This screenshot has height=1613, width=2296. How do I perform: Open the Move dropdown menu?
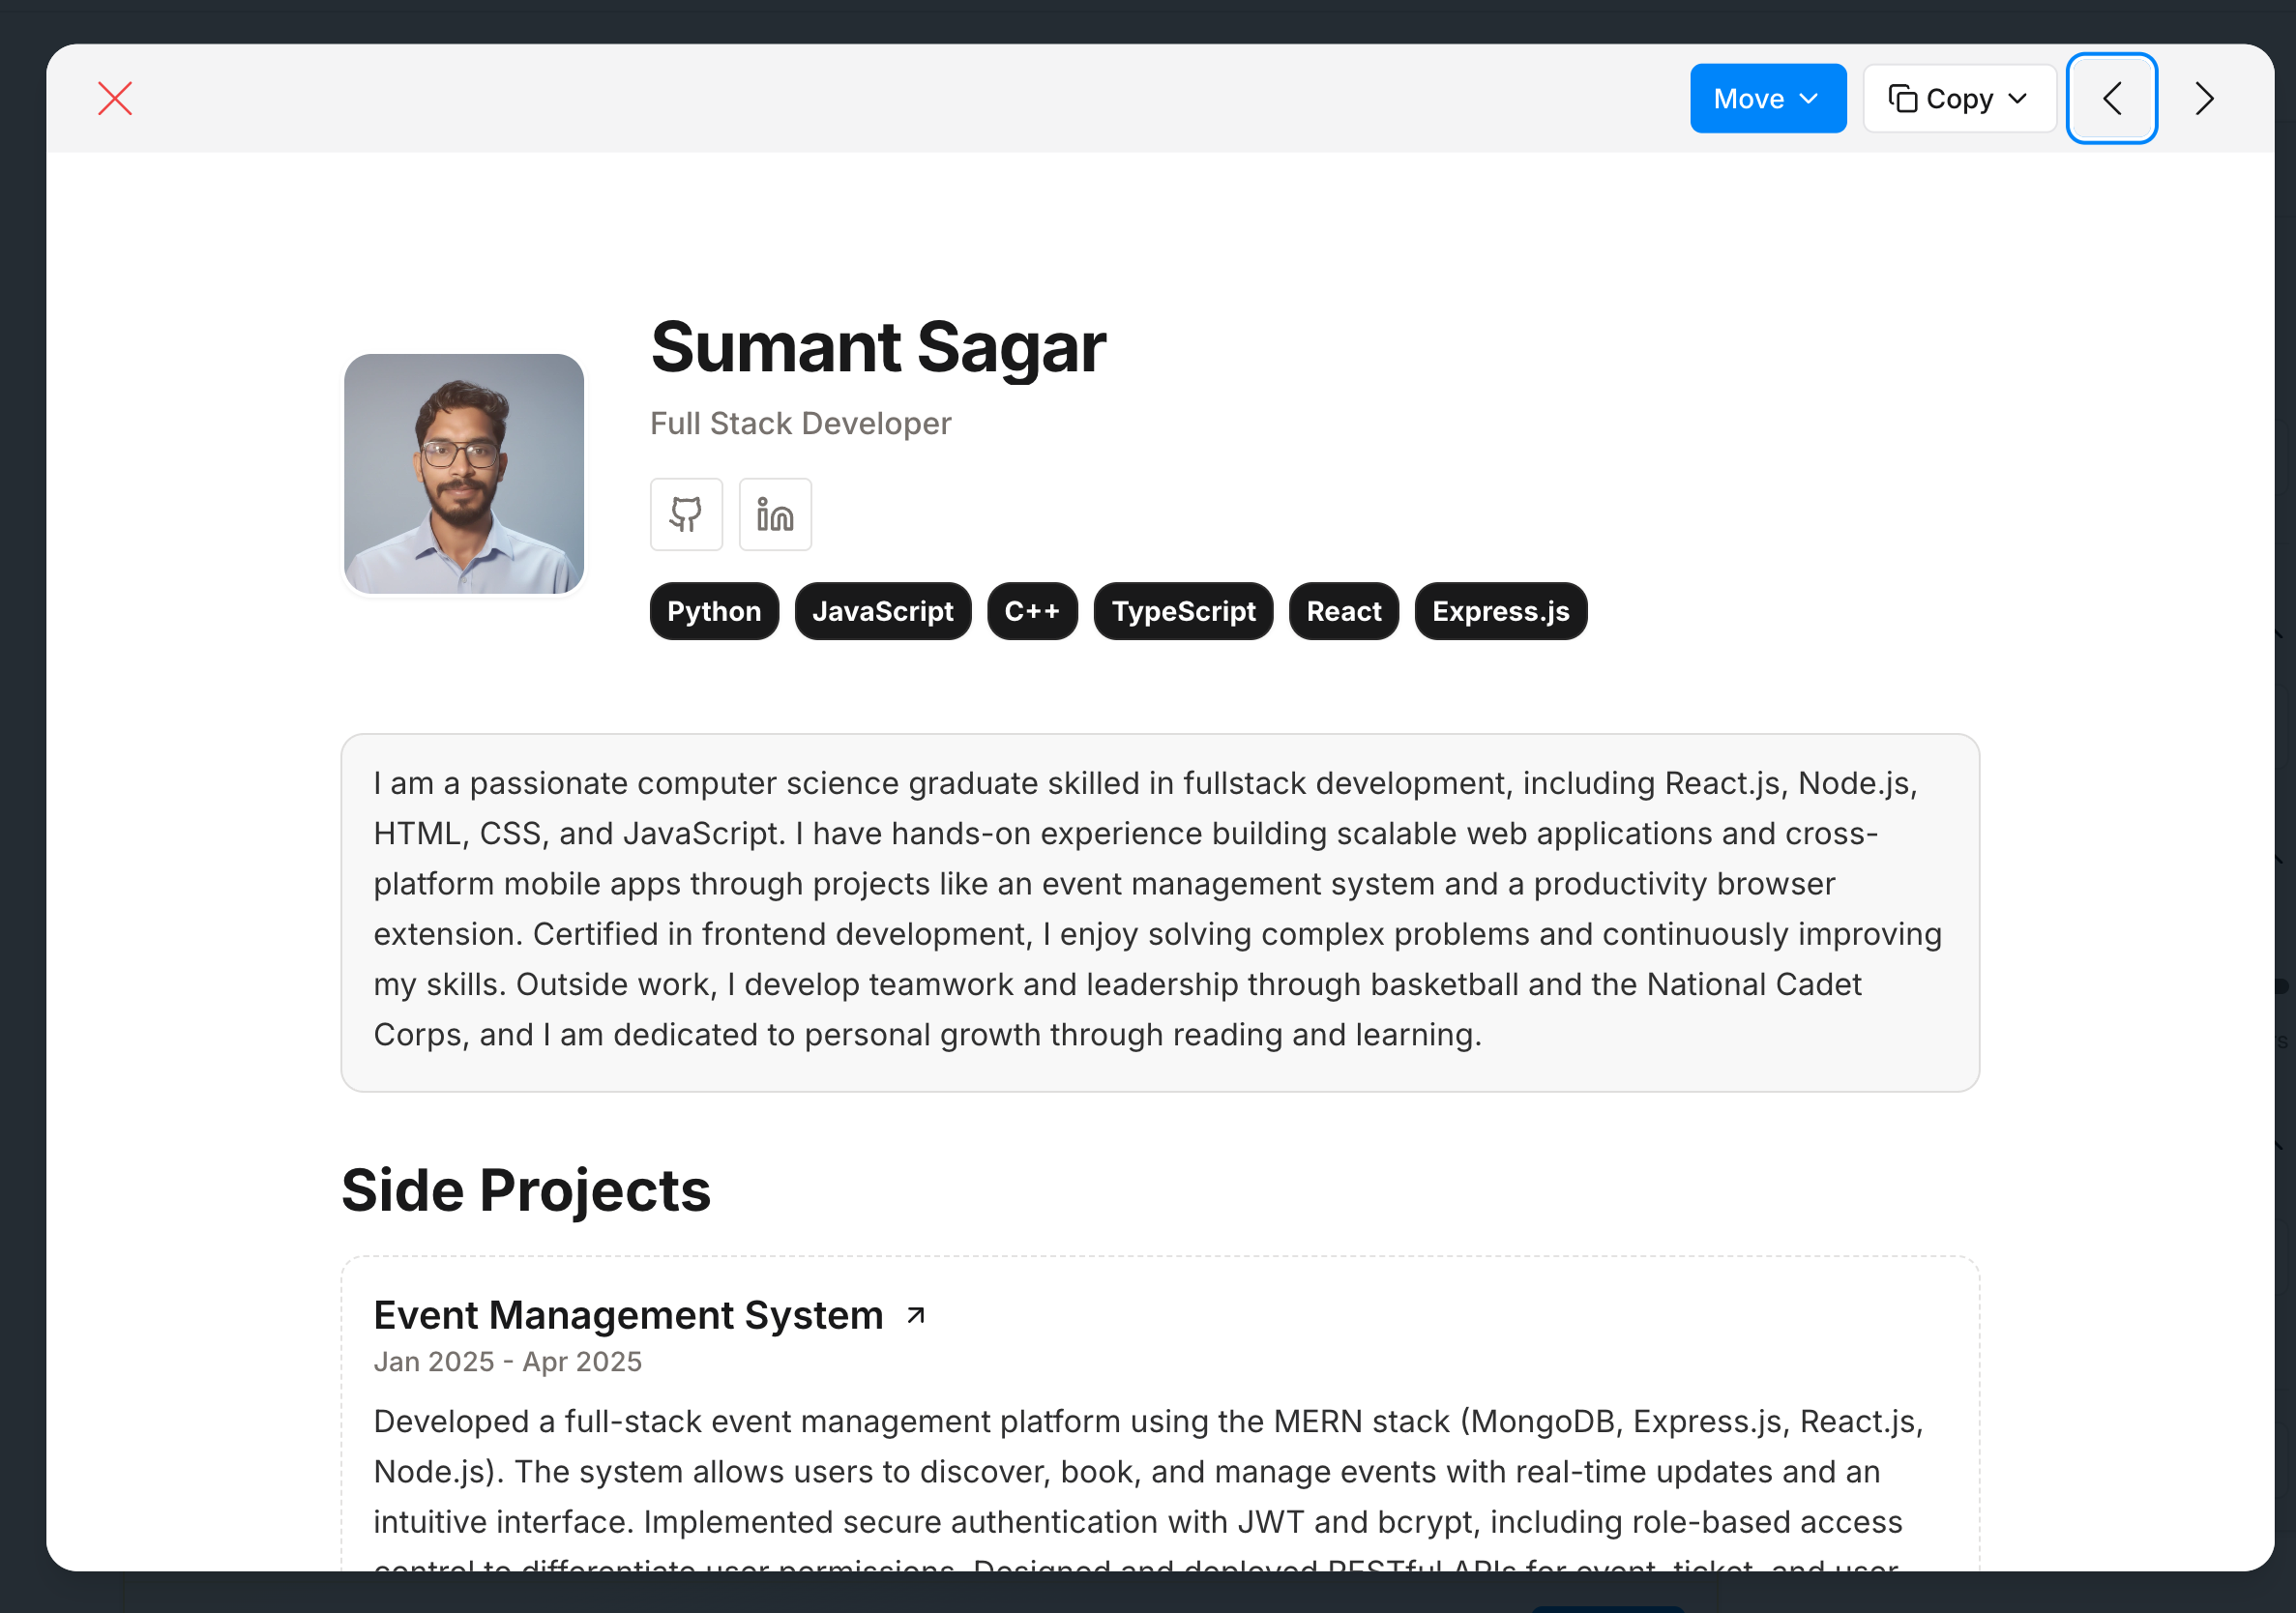[1767, 98]
